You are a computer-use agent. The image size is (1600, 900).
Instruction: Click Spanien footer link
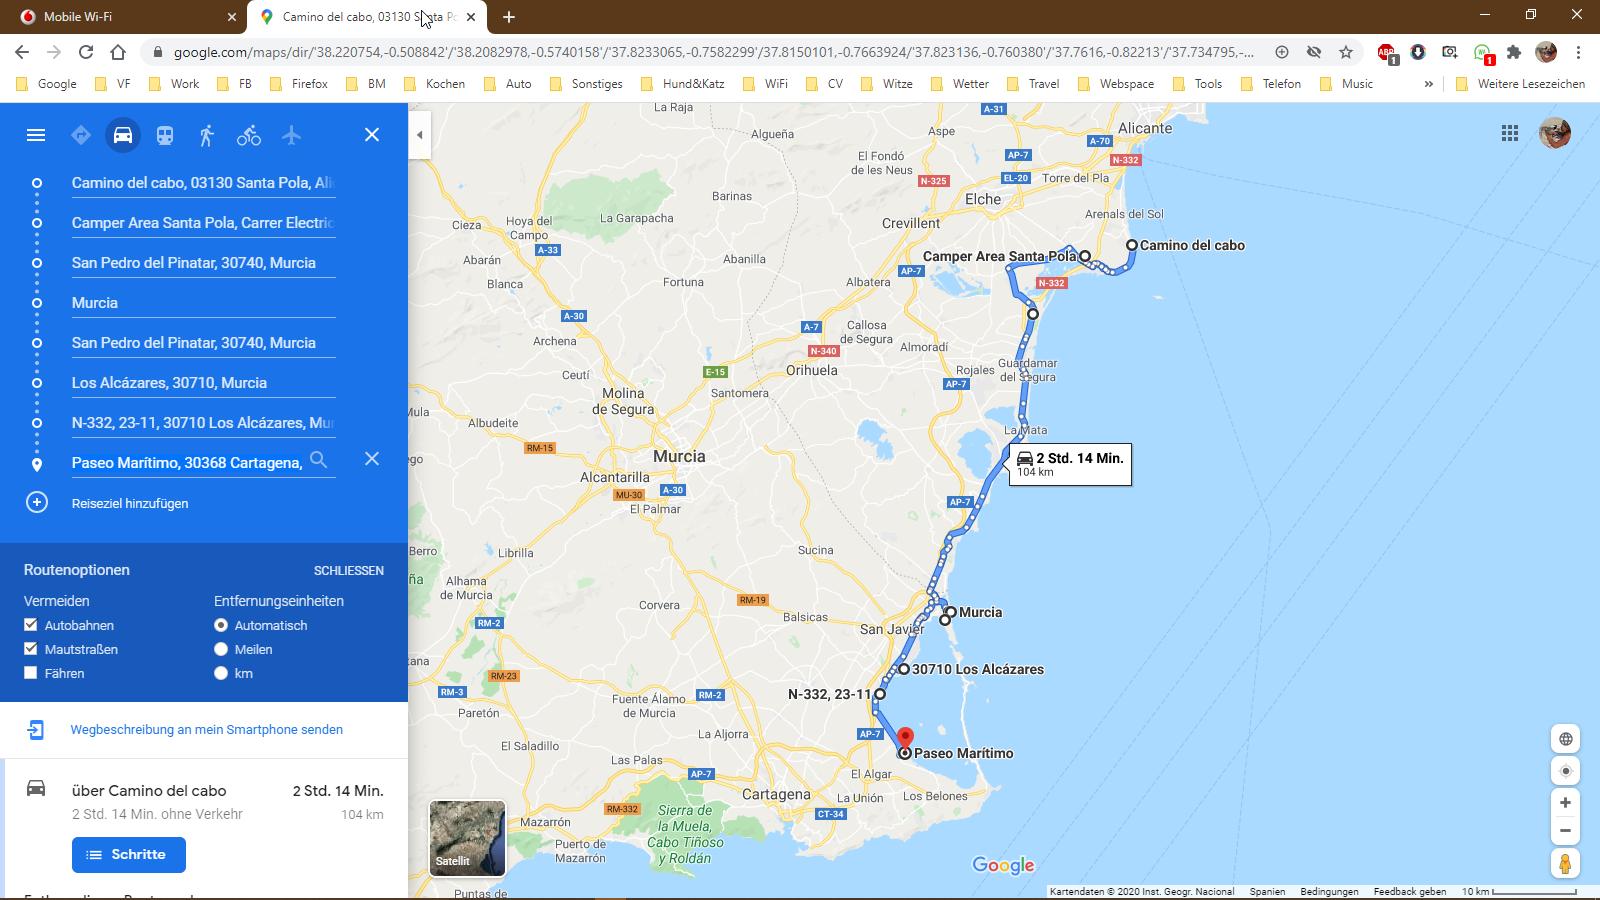(1267, 891)
